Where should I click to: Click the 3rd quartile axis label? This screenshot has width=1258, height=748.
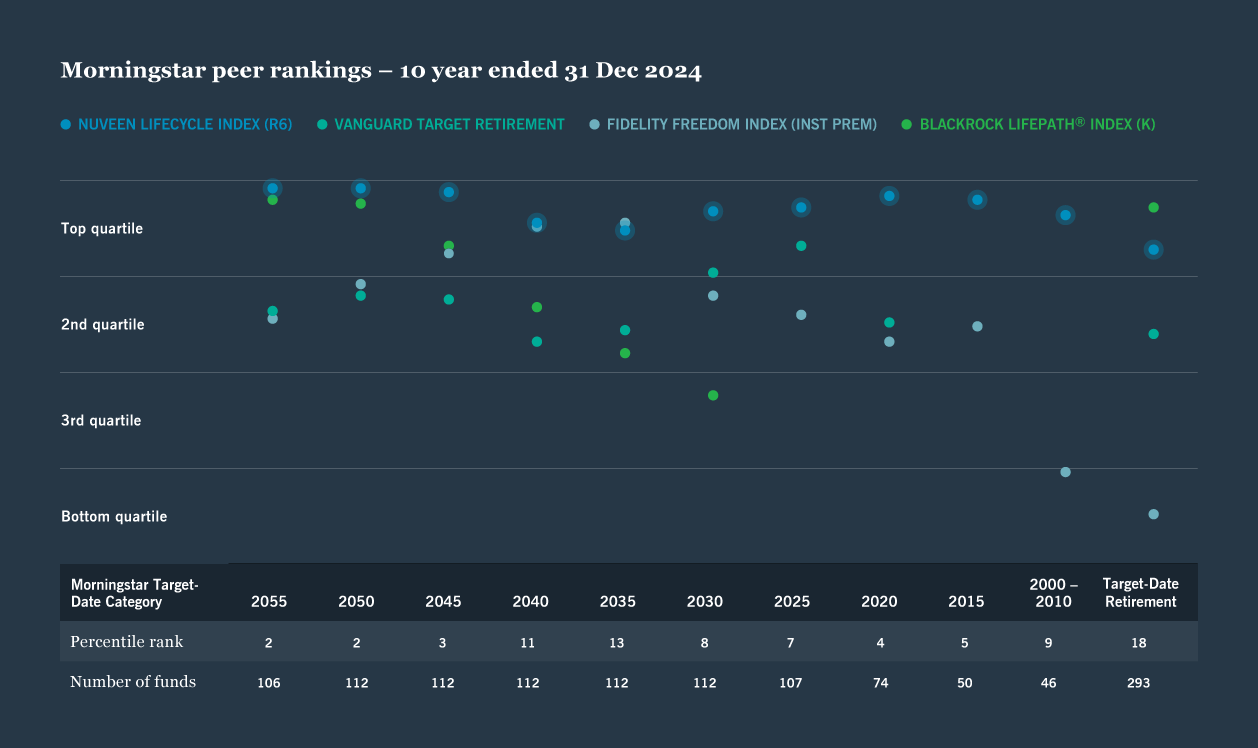tap(101, 421)
